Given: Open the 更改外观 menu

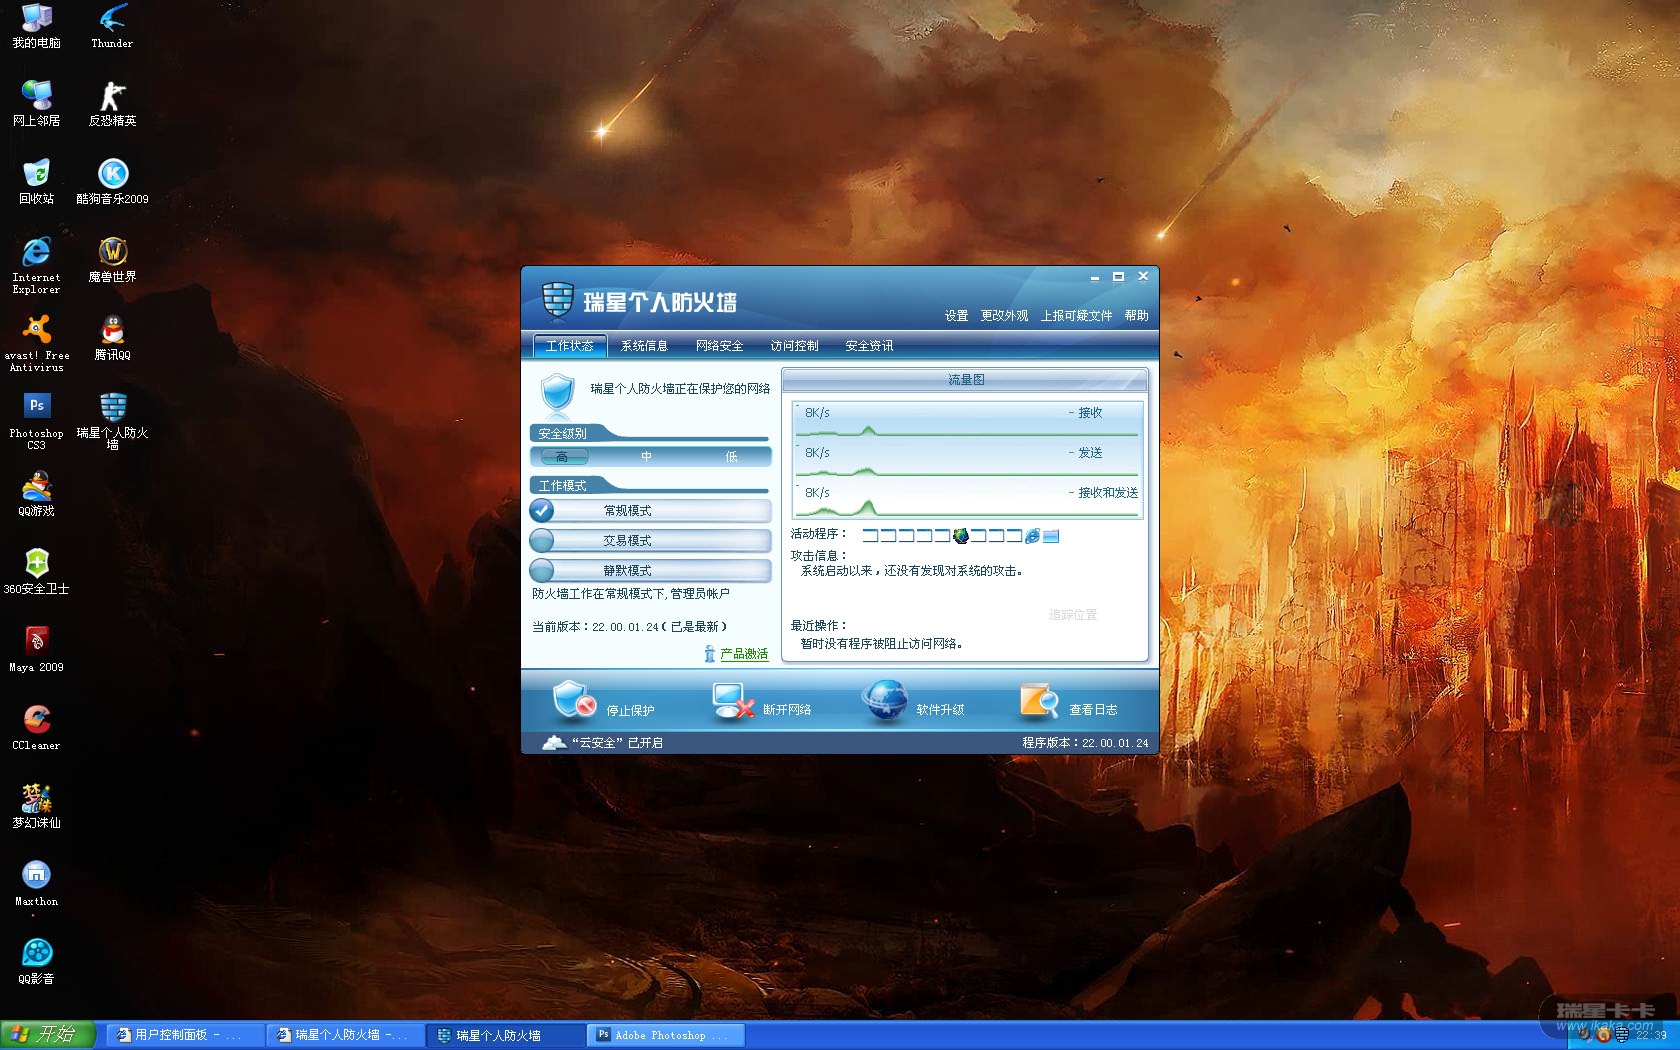Looking at the screenshot, I should (1004, 316).
